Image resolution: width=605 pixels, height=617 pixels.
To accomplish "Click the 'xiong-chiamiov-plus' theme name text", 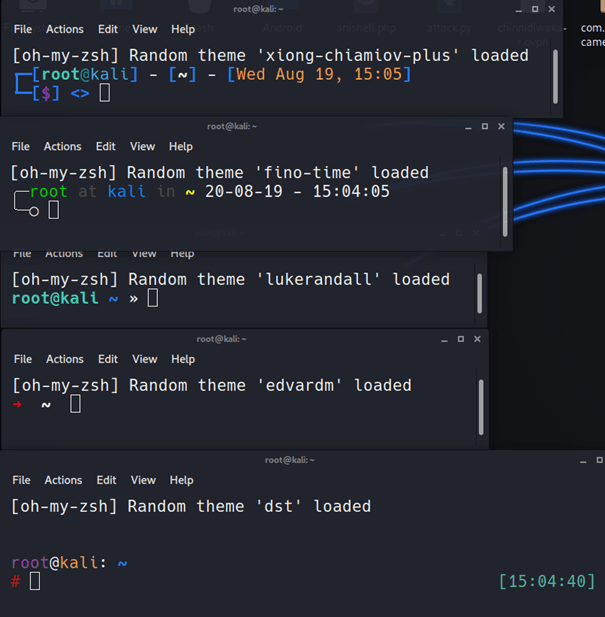I will (x=358, y=55).
